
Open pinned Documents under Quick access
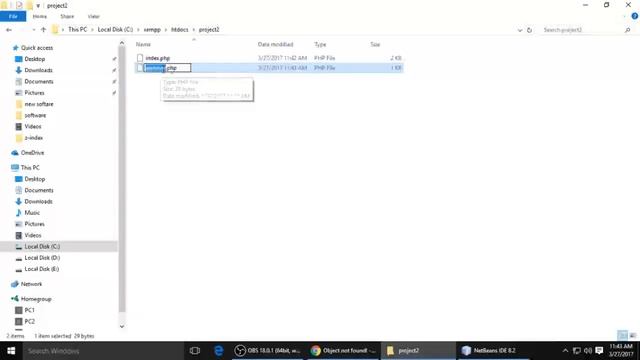(x=39, y=82)
